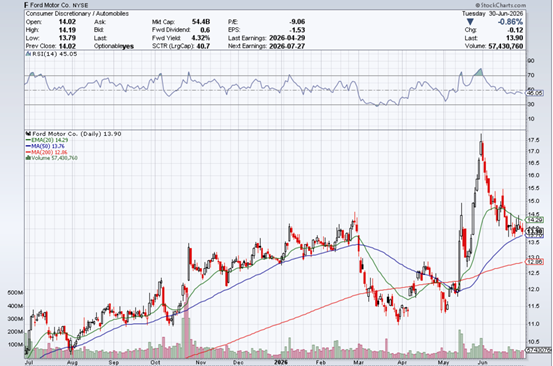The image size is (553, 366).
Task: Click the blue down-arrow change indicator
Action: [470, 22]
